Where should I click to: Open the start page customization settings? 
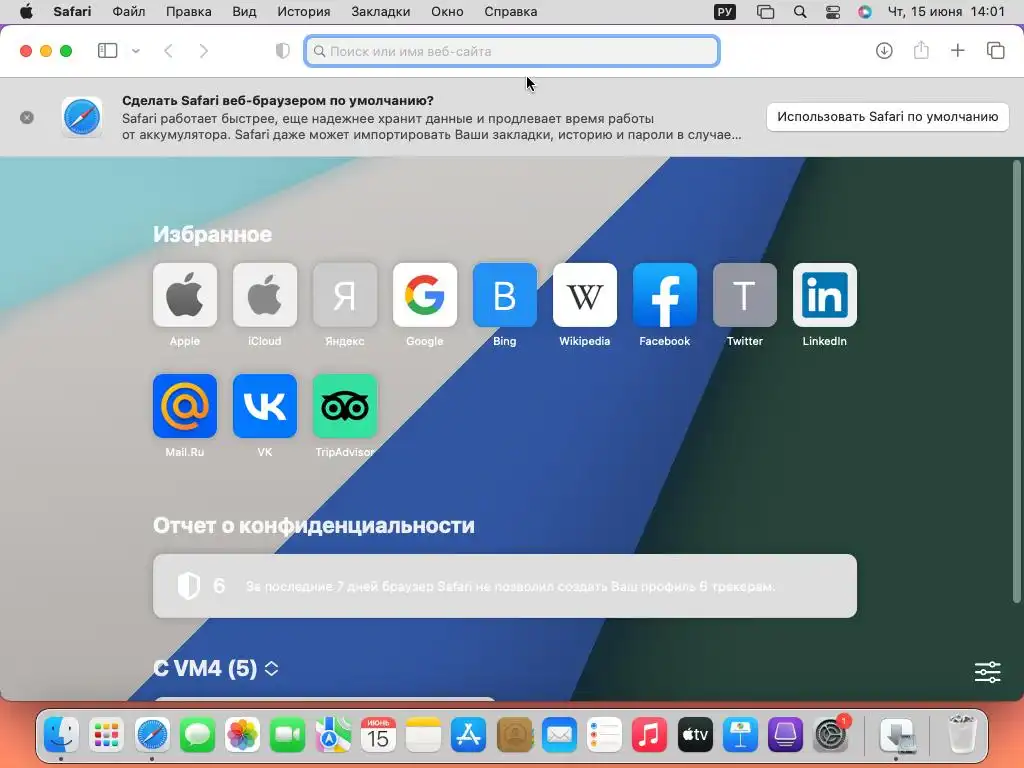click(987, 671)
